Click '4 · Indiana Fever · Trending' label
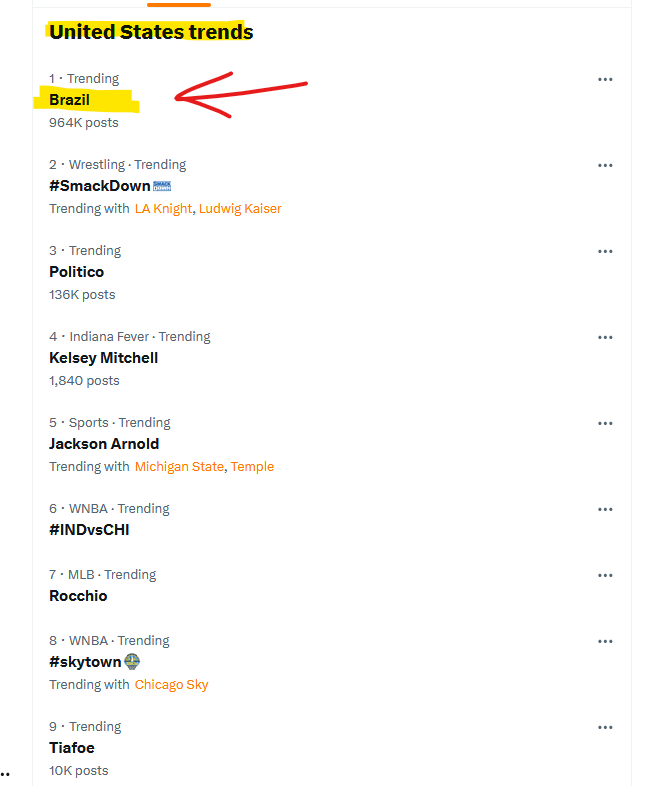 (x=129, y=337)
